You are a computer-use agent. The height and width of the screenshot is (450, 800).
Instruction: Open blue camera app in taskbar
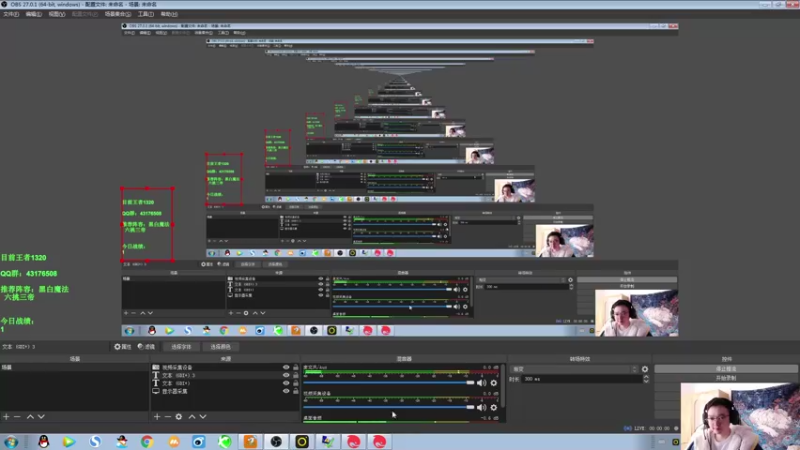tap(198, 442)
